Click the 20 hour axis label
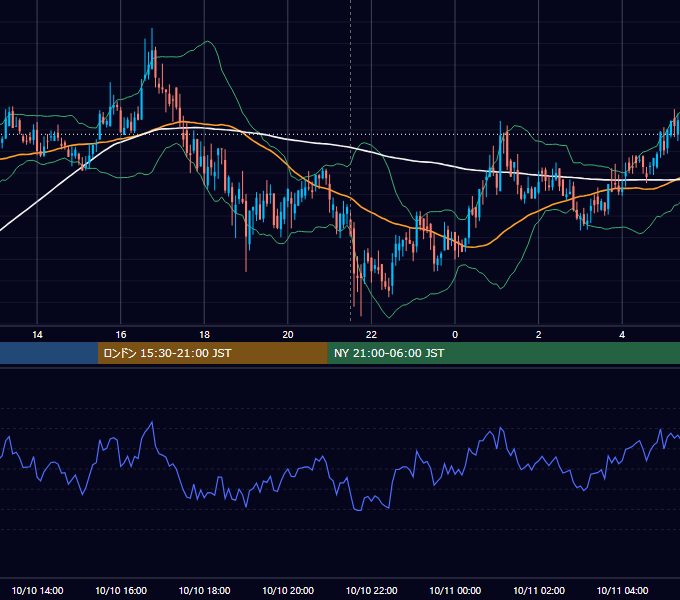Screen dimensions: 680x600 pos(288,335)
